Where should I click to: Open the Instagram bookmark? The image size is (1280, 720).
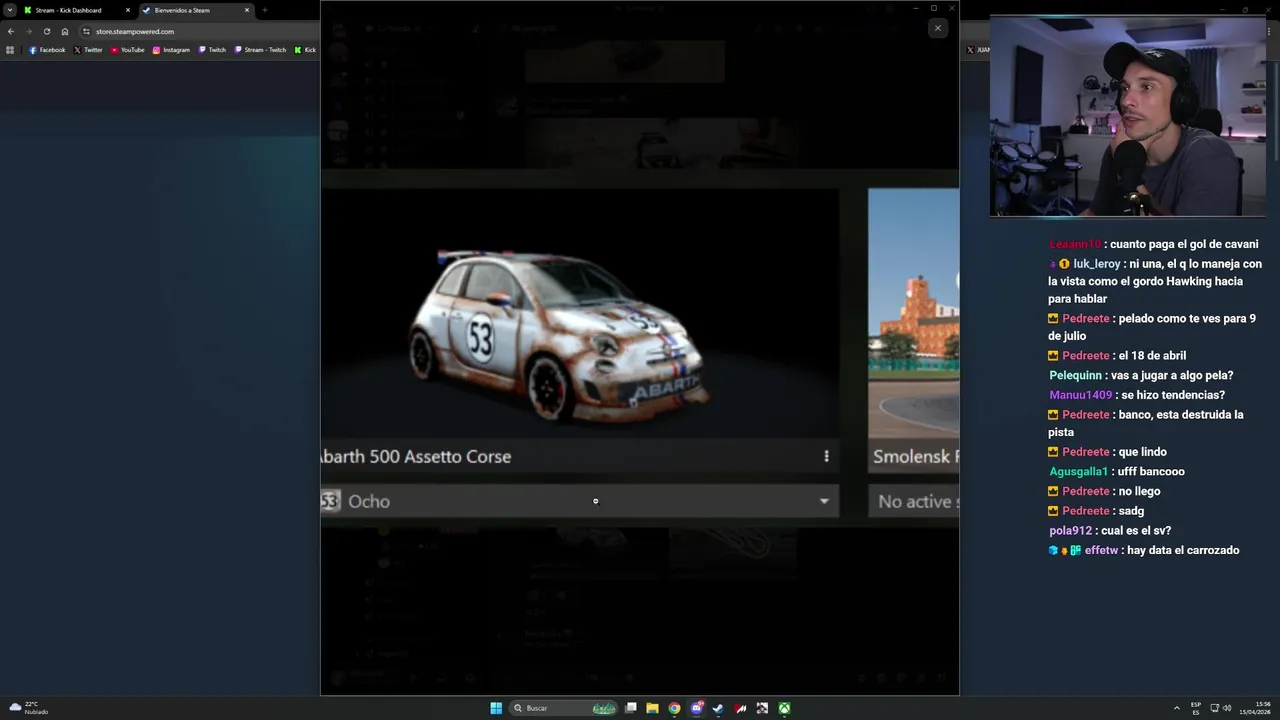[x=171, y=50]
